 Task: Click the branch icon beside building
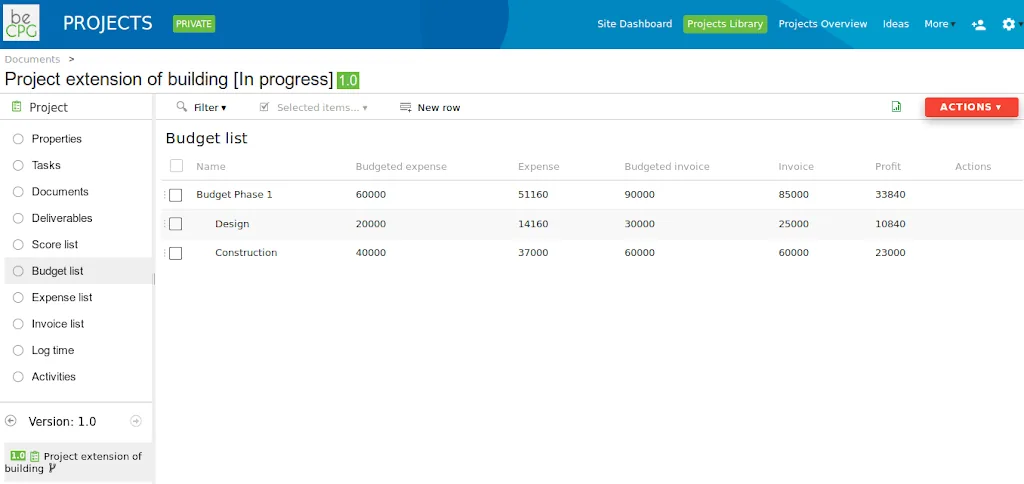[x=52, y=468]
